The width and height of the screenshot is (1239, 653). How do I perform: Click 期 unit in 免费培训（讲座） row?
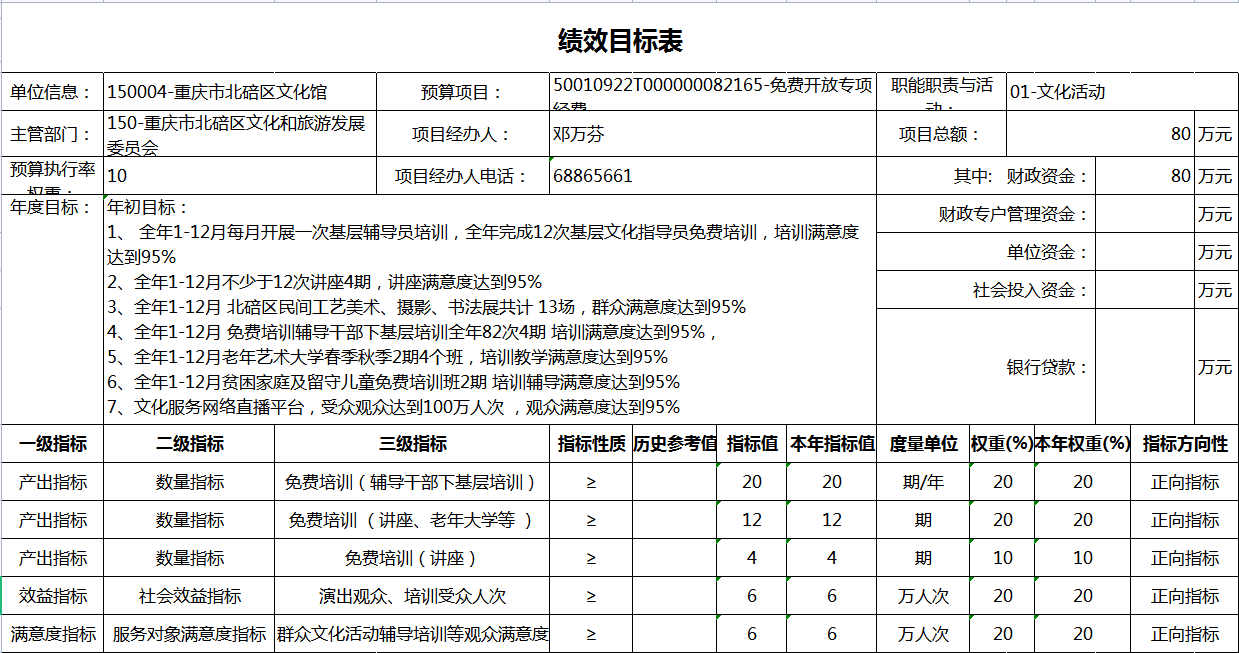click(923, 558)
